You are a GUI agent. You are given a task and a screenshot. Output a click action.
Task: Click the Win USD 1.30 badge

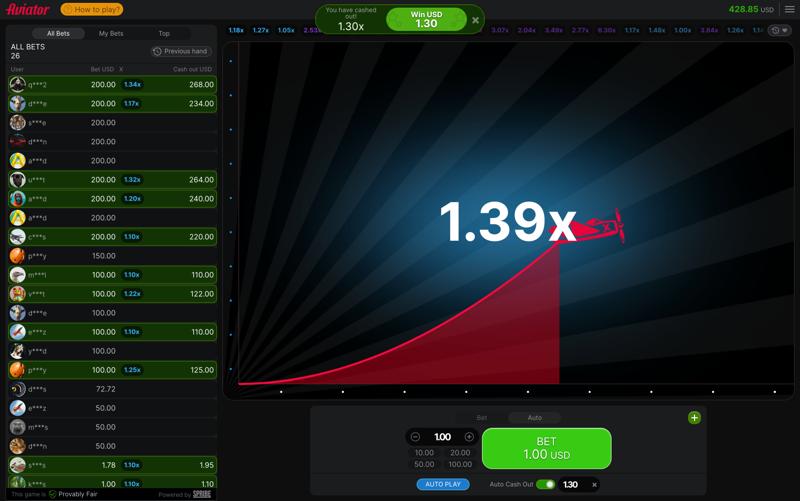[x=427, y=19]
